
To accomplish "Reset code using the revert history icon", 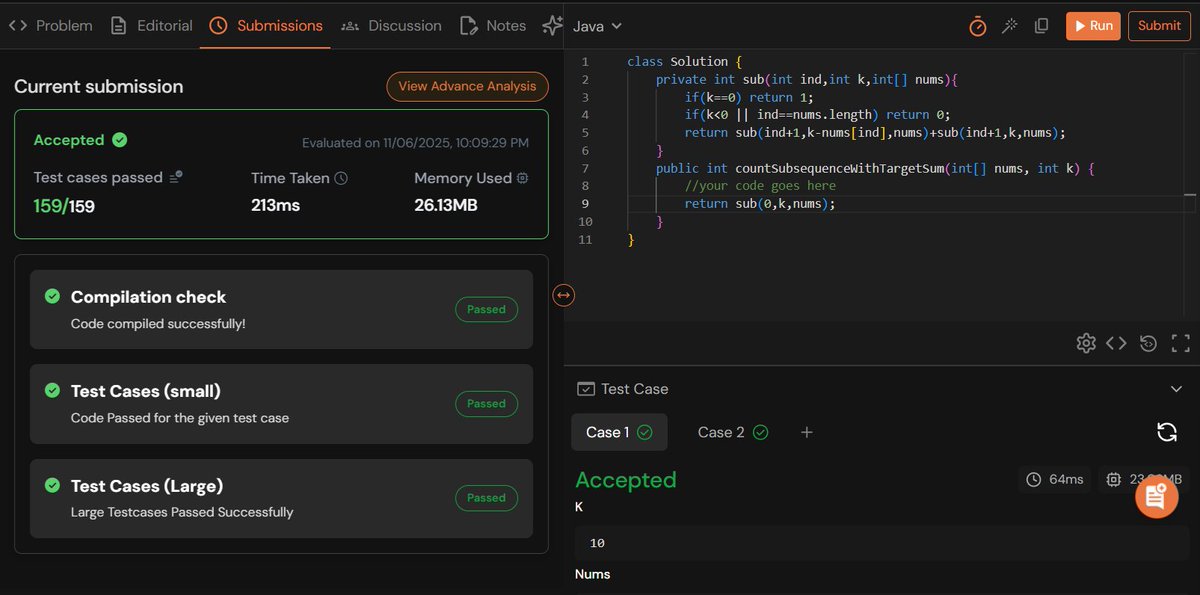I will pos(1148,342).
